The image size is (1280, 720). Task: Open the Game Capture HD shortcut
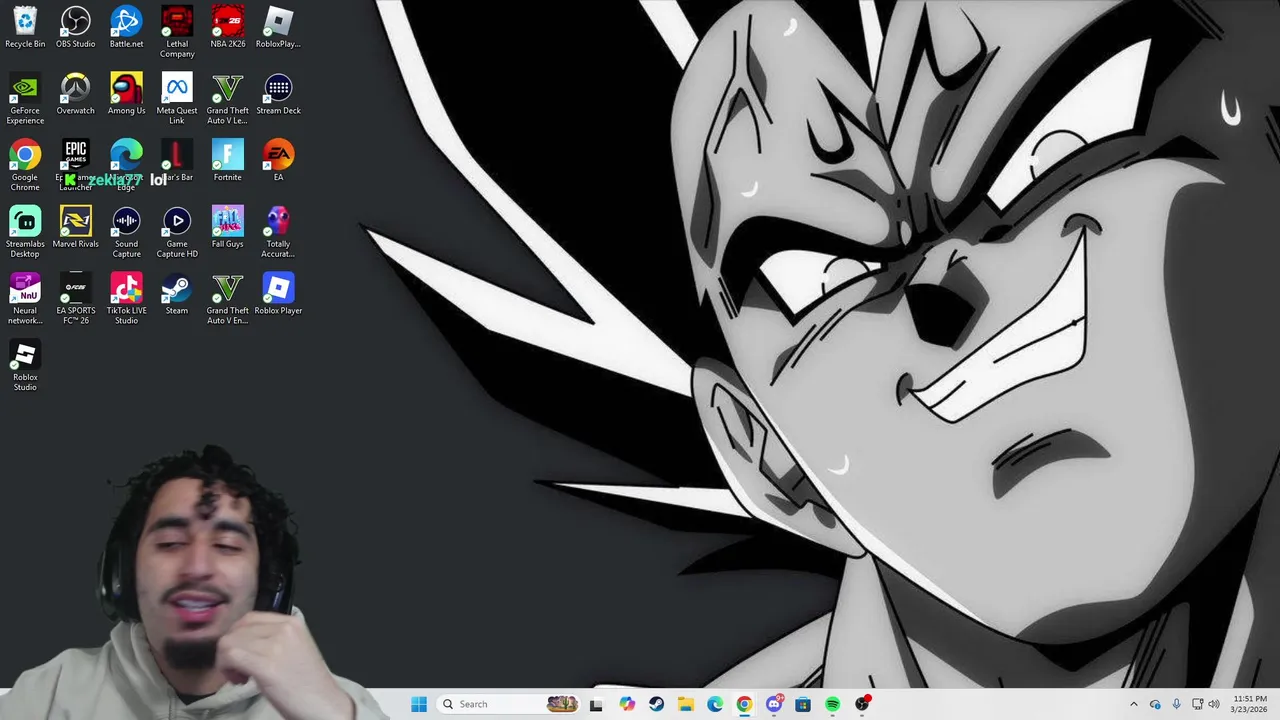click(177, 232)
